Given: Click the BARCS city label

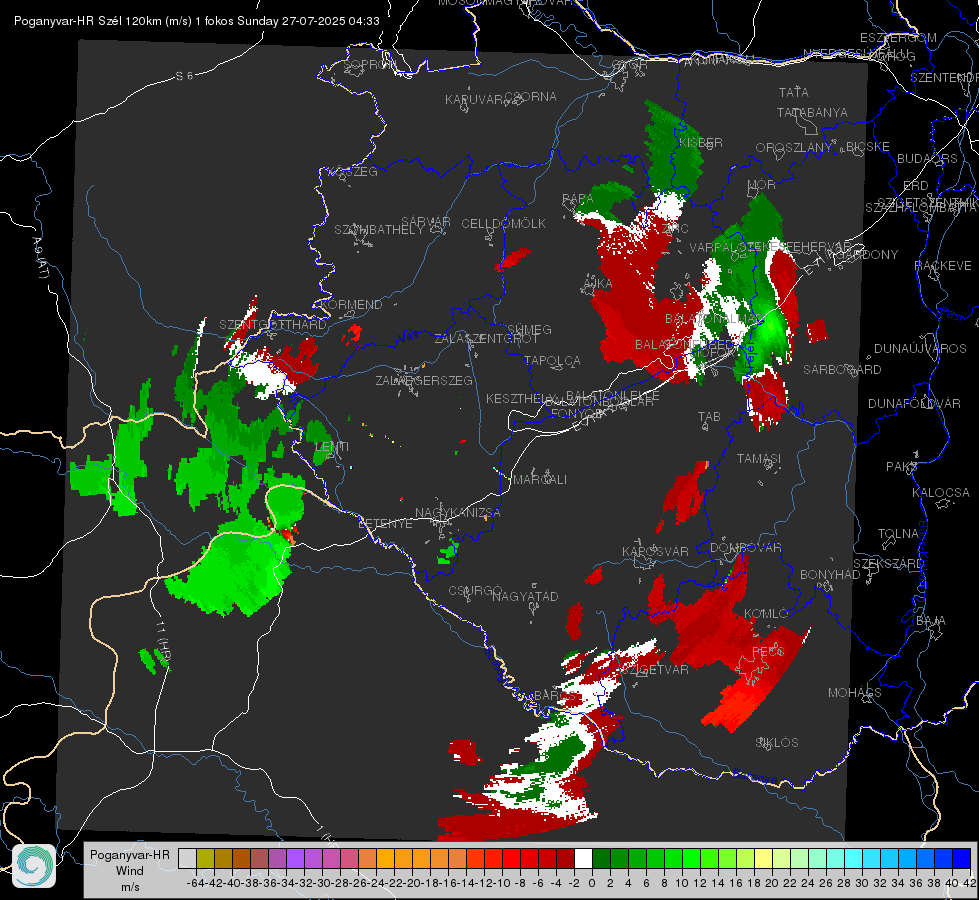Looking at the screenshot, I should (555, 696).
